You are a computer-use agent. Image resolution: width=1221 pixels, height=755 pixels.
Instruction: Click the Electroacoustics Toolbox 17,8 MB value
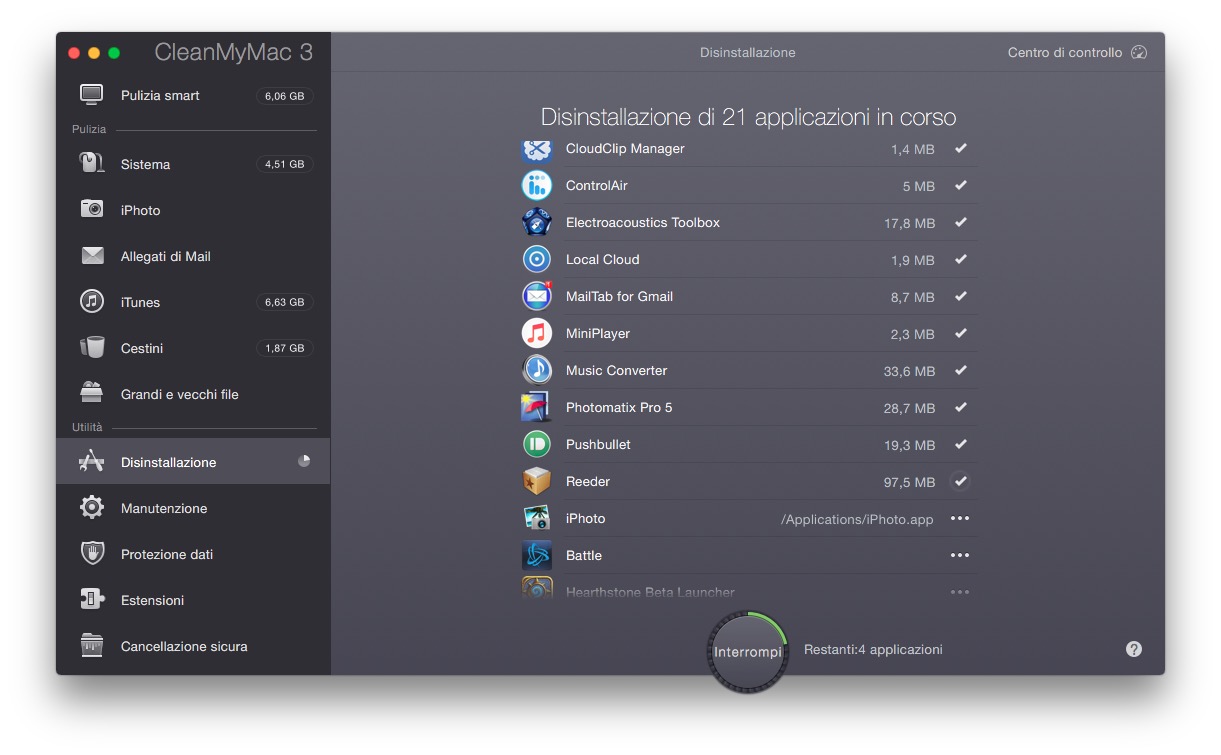pyautogui.click(x=909, y=223)
